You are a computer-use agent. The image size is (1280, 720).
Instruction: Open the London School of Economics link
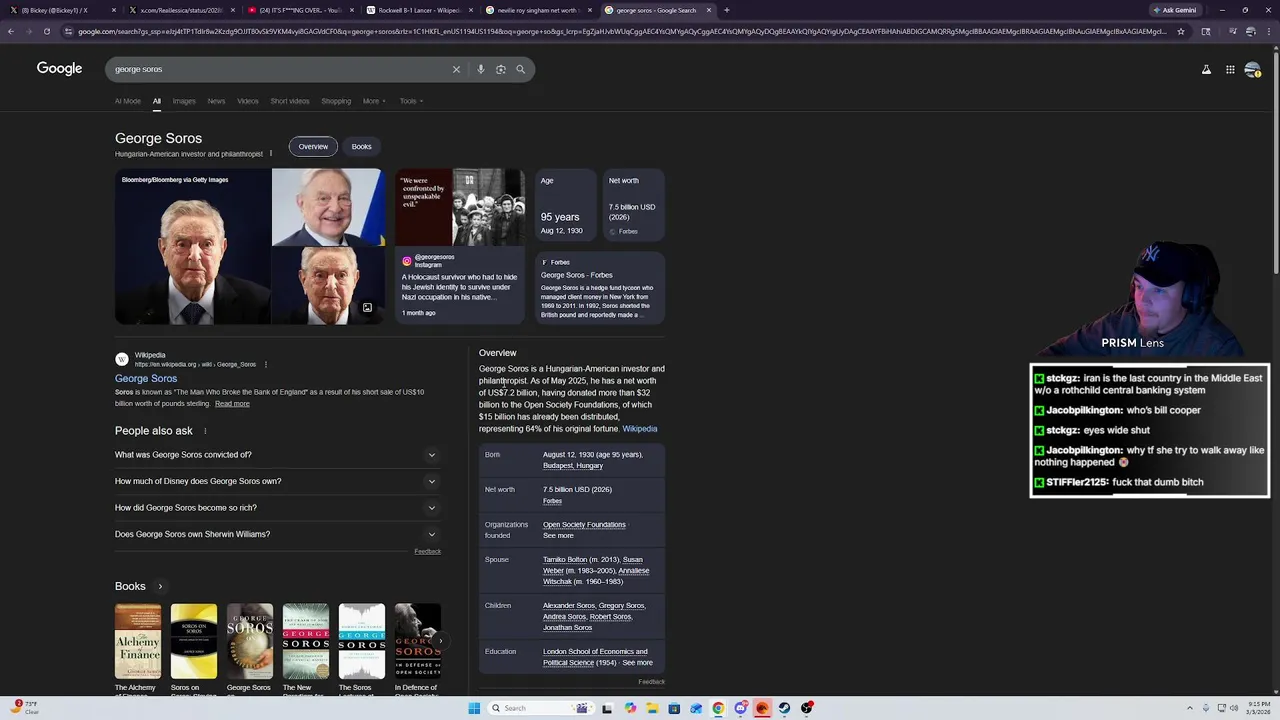pos(595,657)
